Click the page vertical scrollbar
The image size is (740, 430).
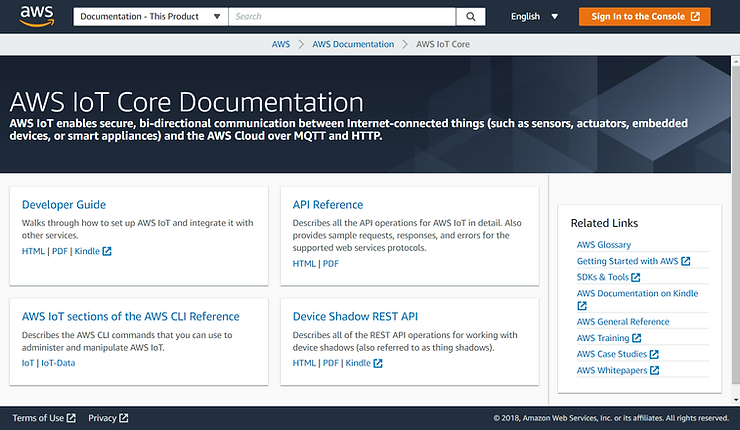(x=735, y=224)
